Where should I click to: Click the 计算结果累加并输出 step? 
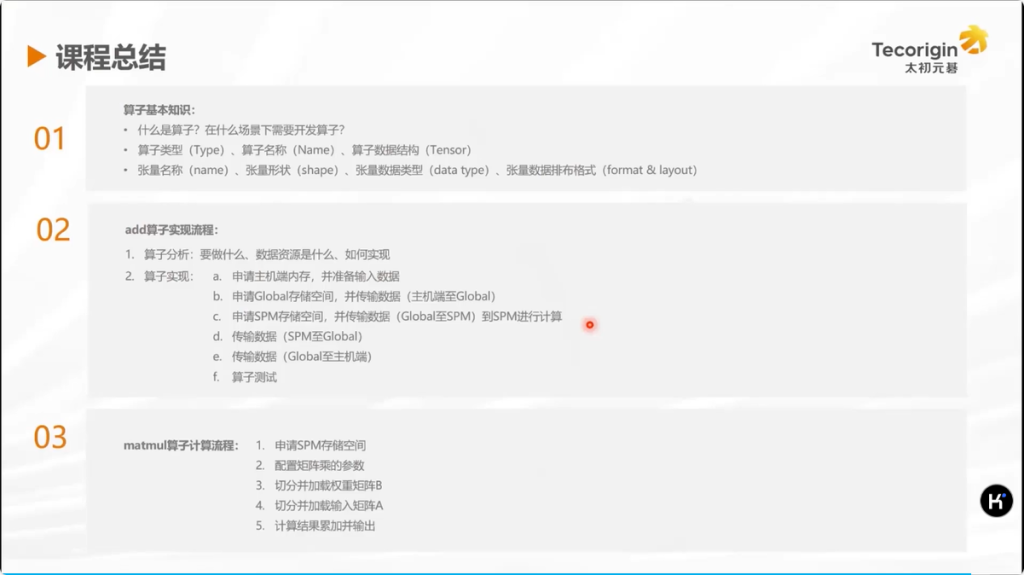tap(325, 525)
